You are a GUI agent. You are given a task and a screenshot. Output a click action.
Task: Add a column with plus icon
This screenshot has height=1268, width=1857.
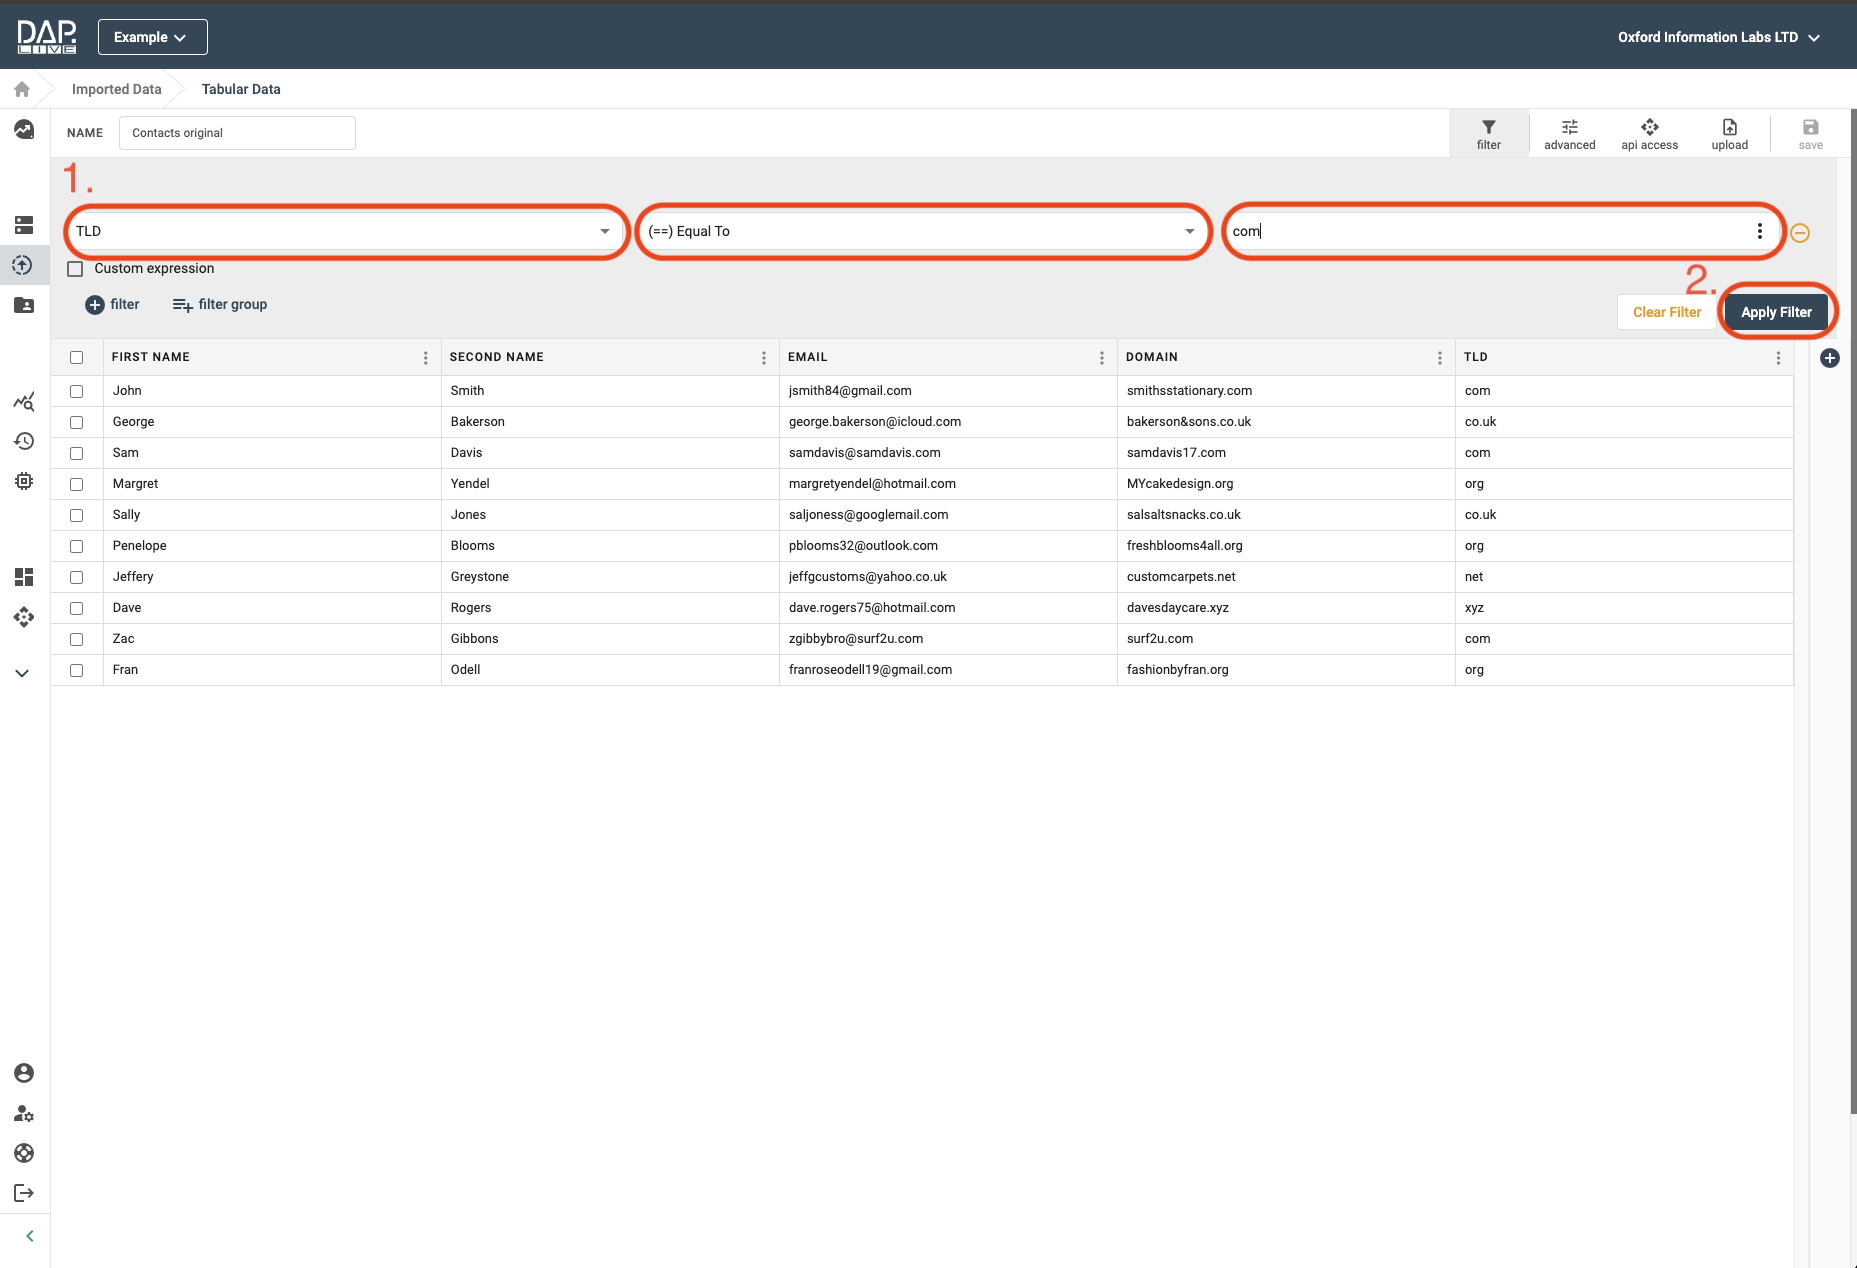click(1829, 358)
